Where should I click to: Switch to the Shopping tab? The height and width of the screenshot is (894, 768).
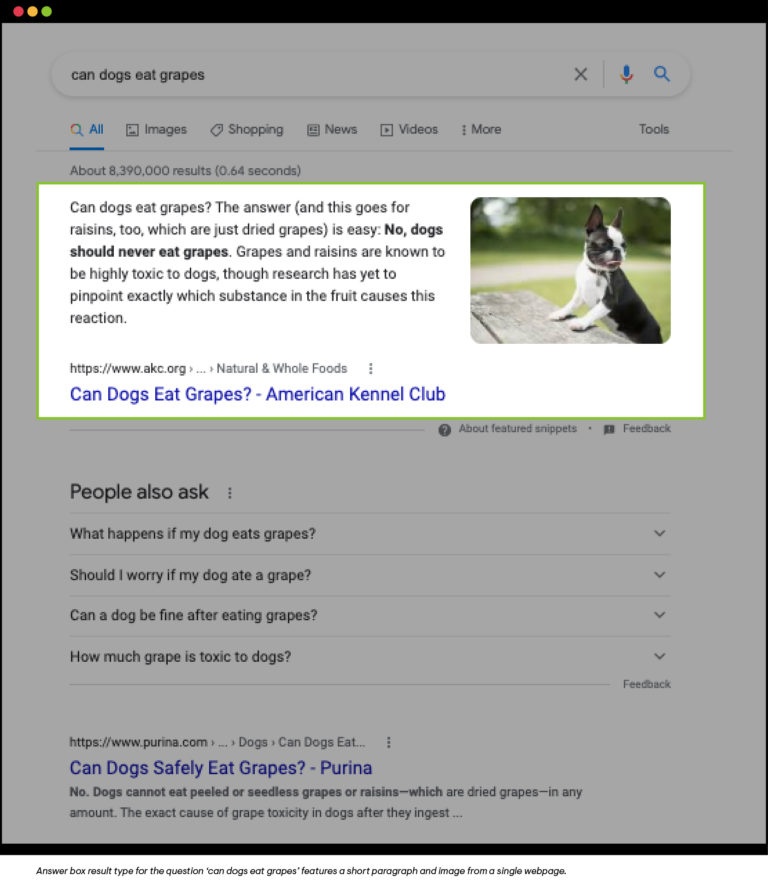[247, 130]
